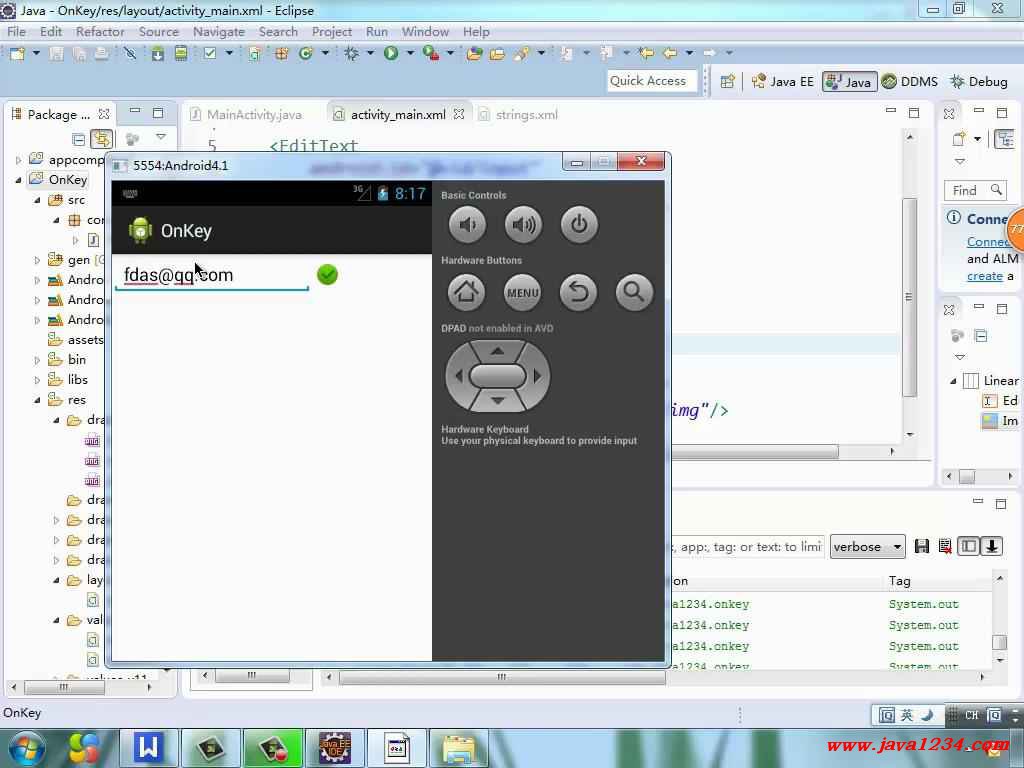Click Collapse All in Package Explorer
Screen dimensions: 1024x768
[78, 139]
